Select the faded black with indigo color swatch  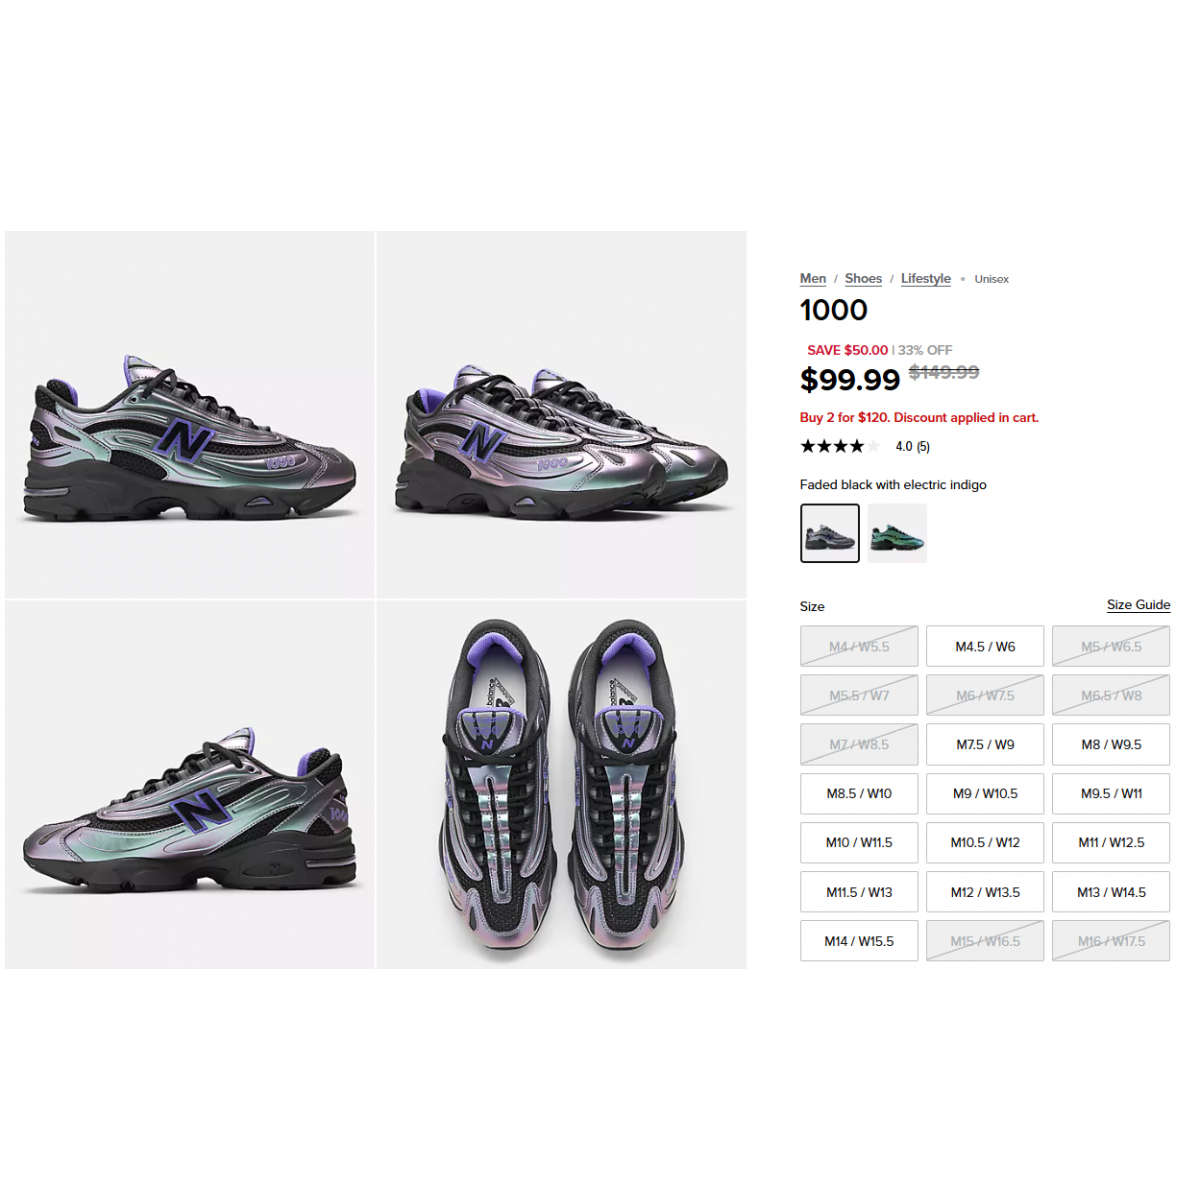(830, 533)
